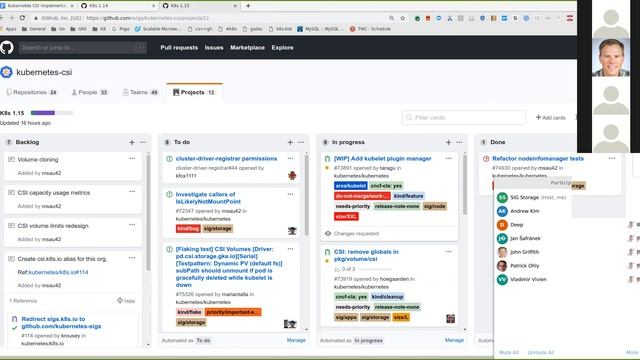The image size is (640, 360).
Task: Open menu for Flaking test CSI Volumes card
Action: (291, 249)
